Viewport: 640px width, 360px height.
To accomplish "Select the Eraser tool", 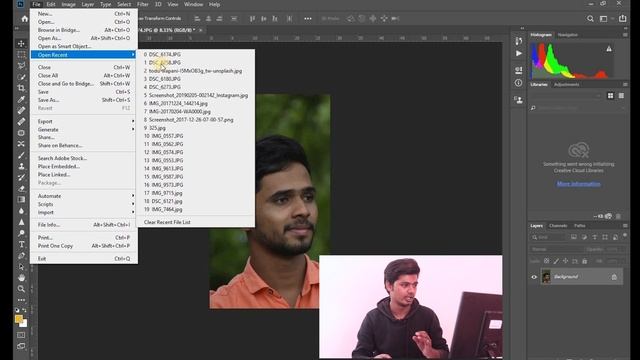I will (21, 189).
